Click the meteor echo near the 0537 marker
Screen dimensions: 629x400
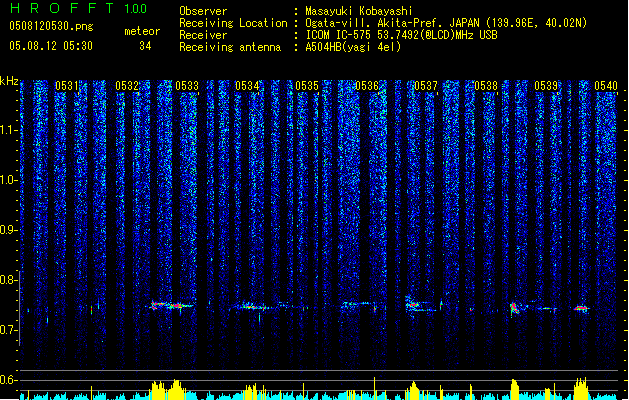click(x=417, y=305)
